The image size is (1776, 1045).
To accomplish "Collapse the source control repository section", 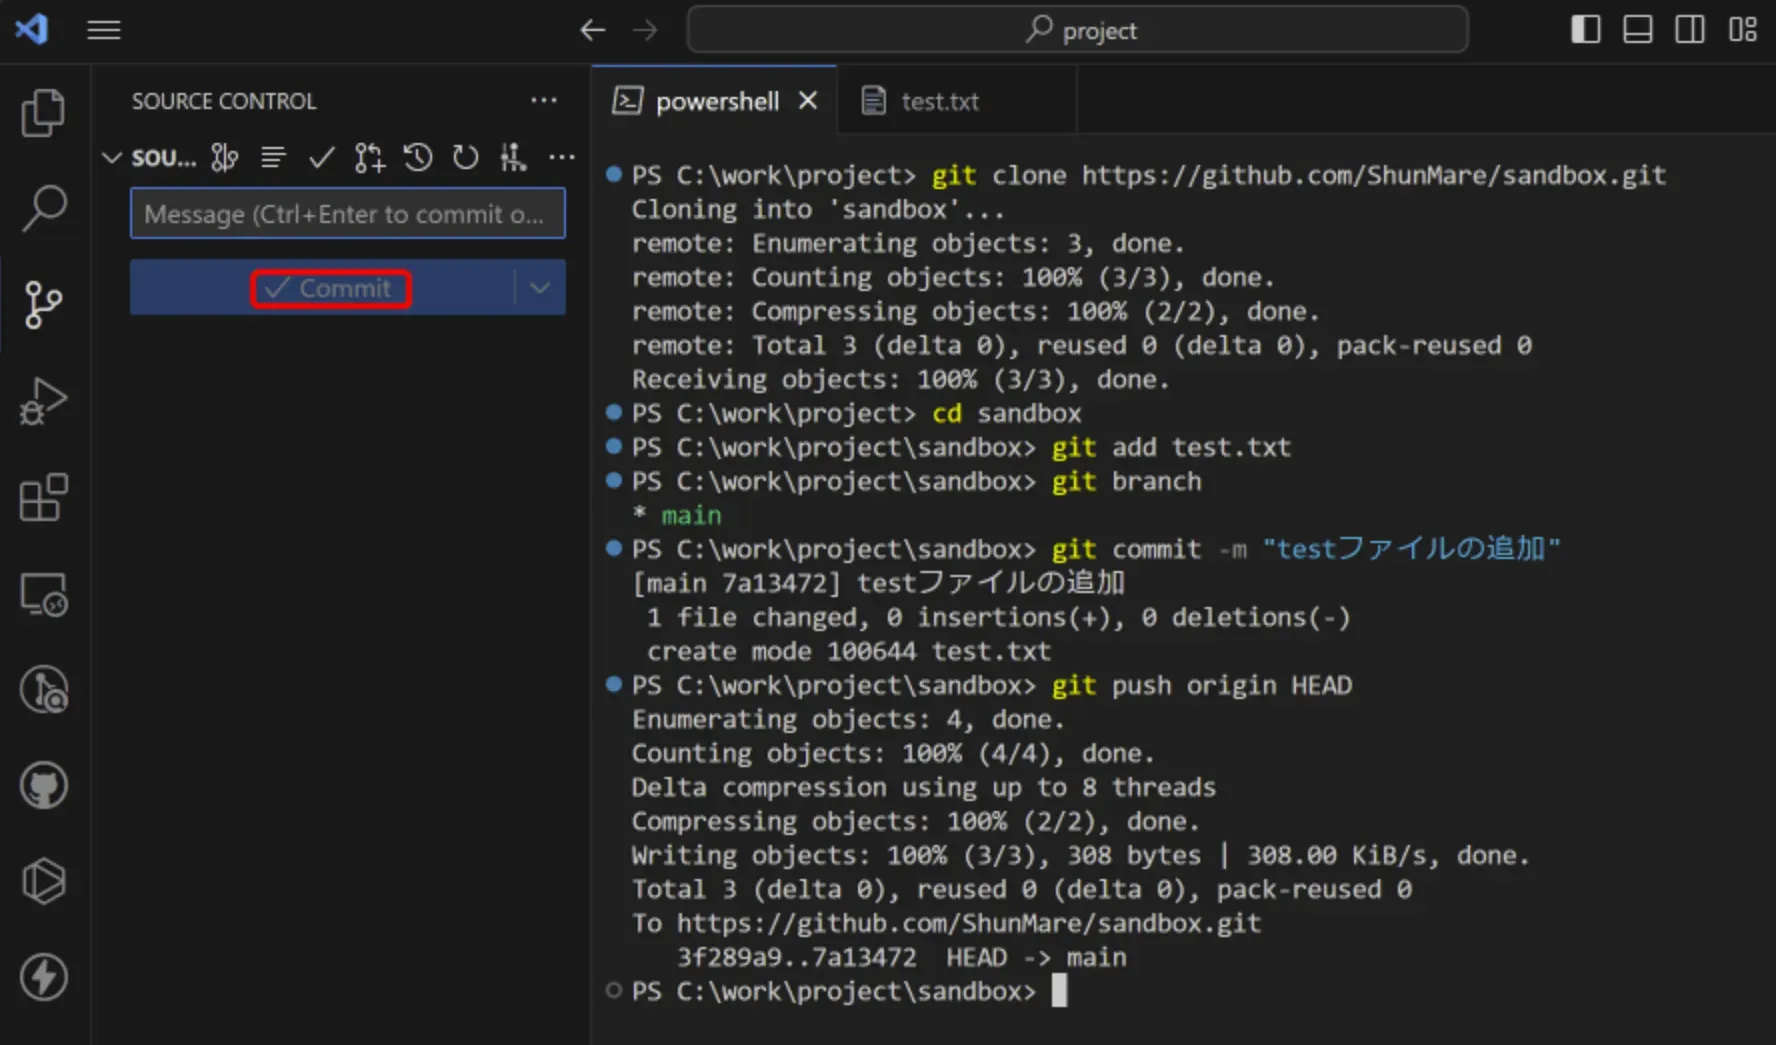I will point(112,158).
